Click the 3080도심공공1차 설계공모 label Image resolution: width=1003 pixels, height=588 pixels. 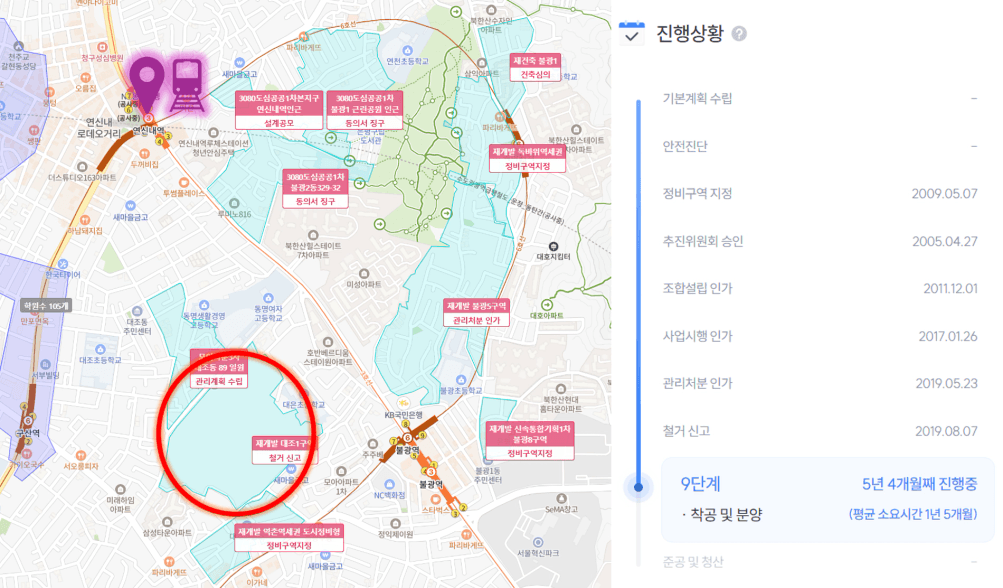[278, 110]
